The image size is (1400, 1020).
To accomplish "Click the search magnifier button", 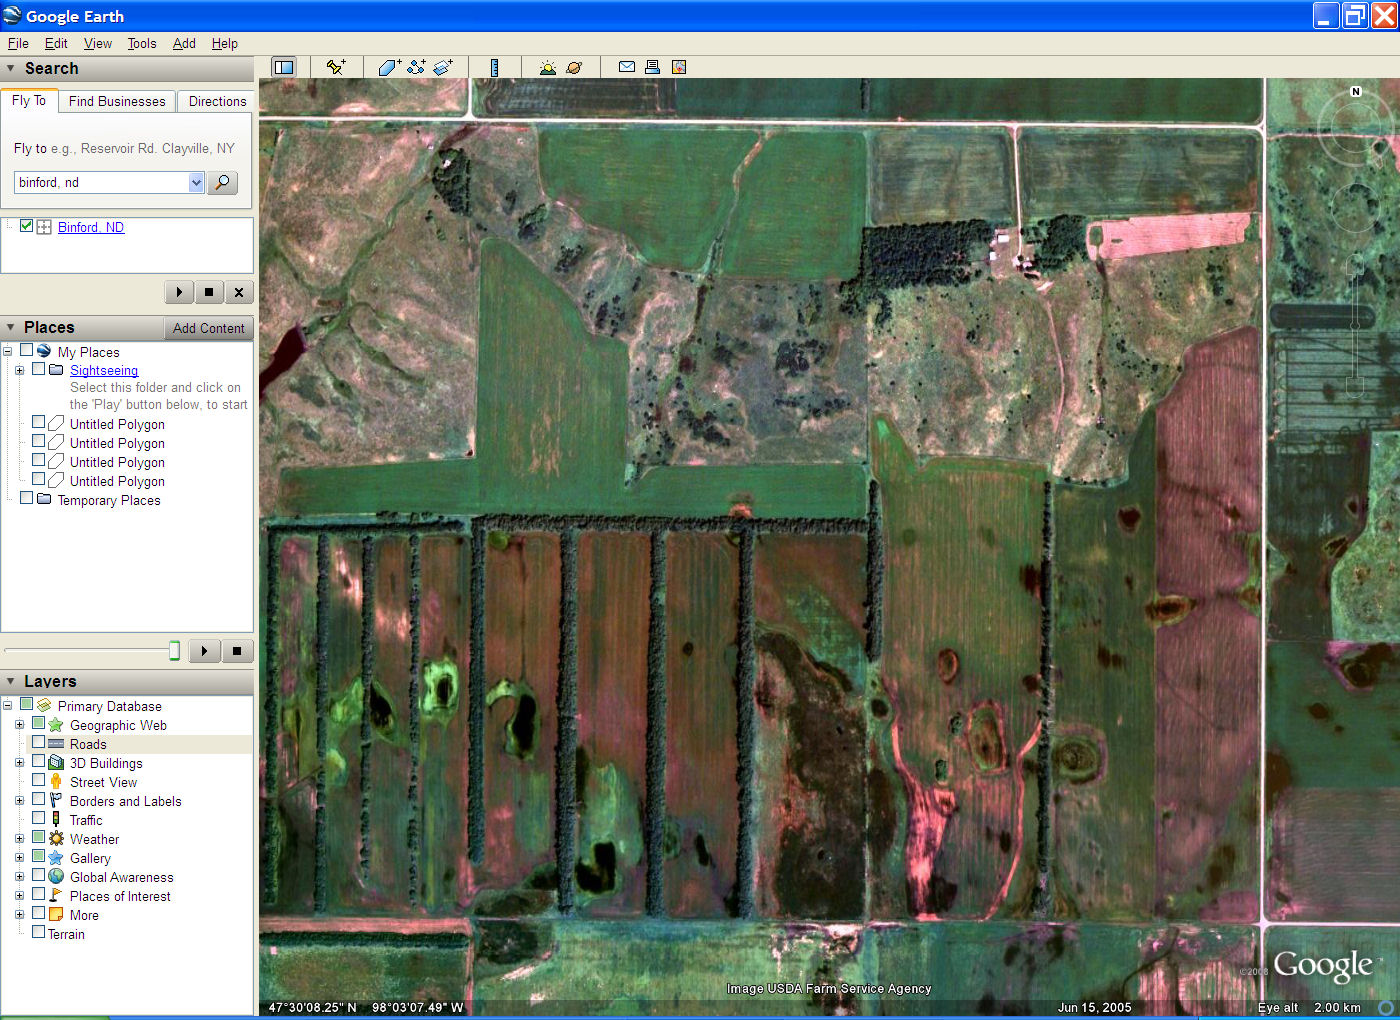I will 222,182.
